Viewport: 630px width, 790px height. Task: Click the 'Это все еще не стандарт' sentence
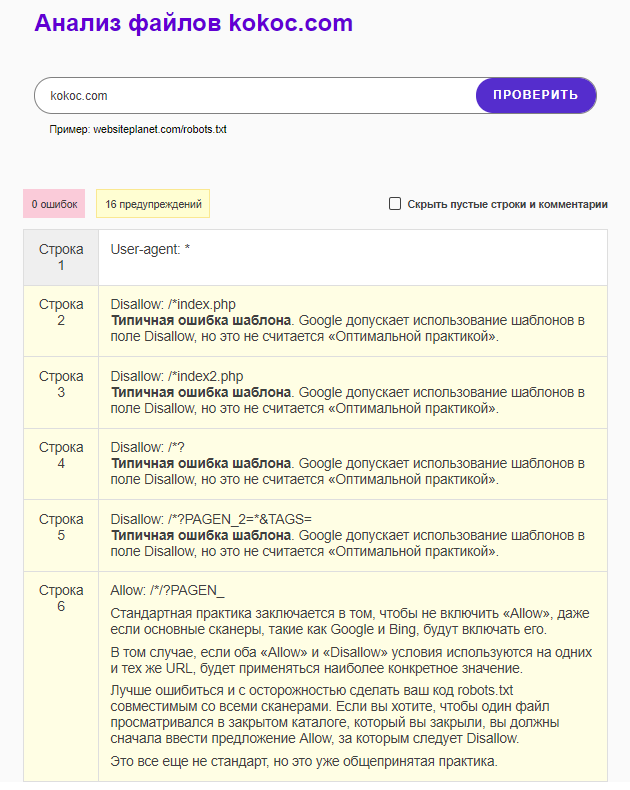304,761
